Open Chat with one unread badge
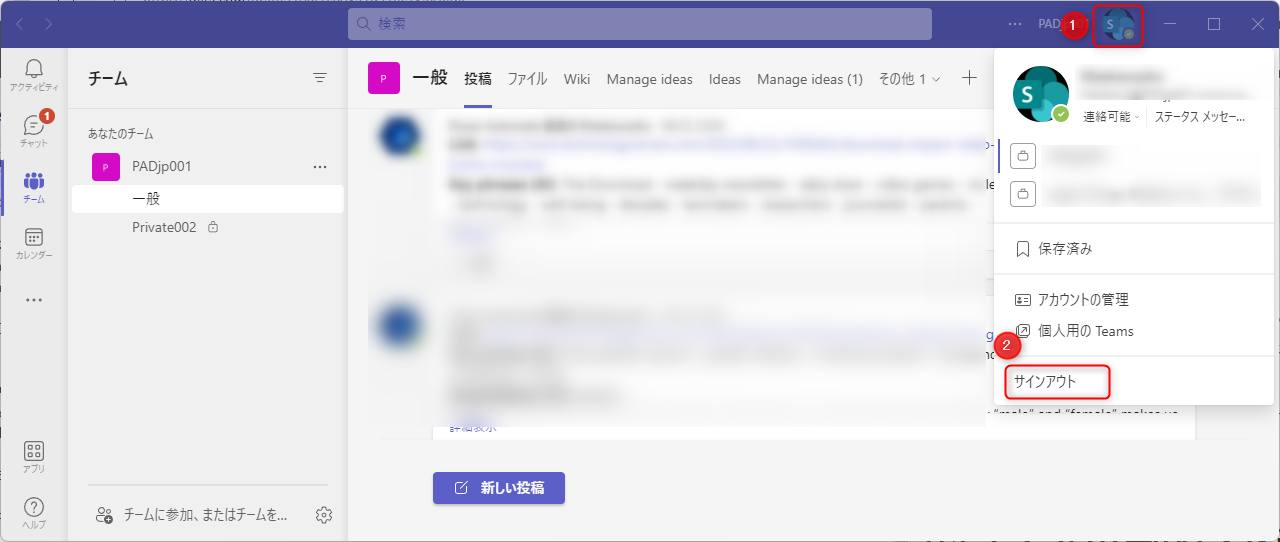The width and height of the screenshot is (1280, 542). [x=34, y=131]
